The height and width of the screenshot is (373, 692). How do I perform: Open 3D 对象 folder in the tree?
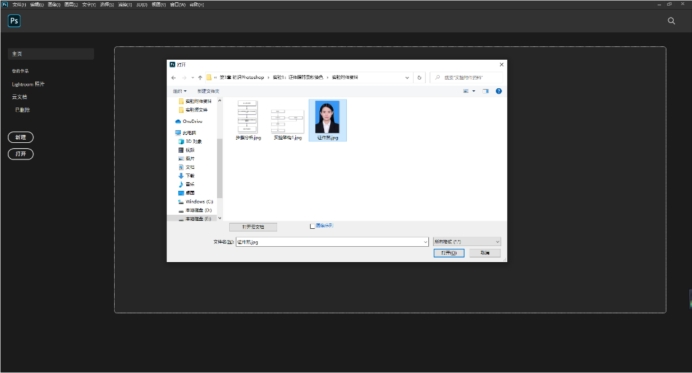(x=190, y=142)
